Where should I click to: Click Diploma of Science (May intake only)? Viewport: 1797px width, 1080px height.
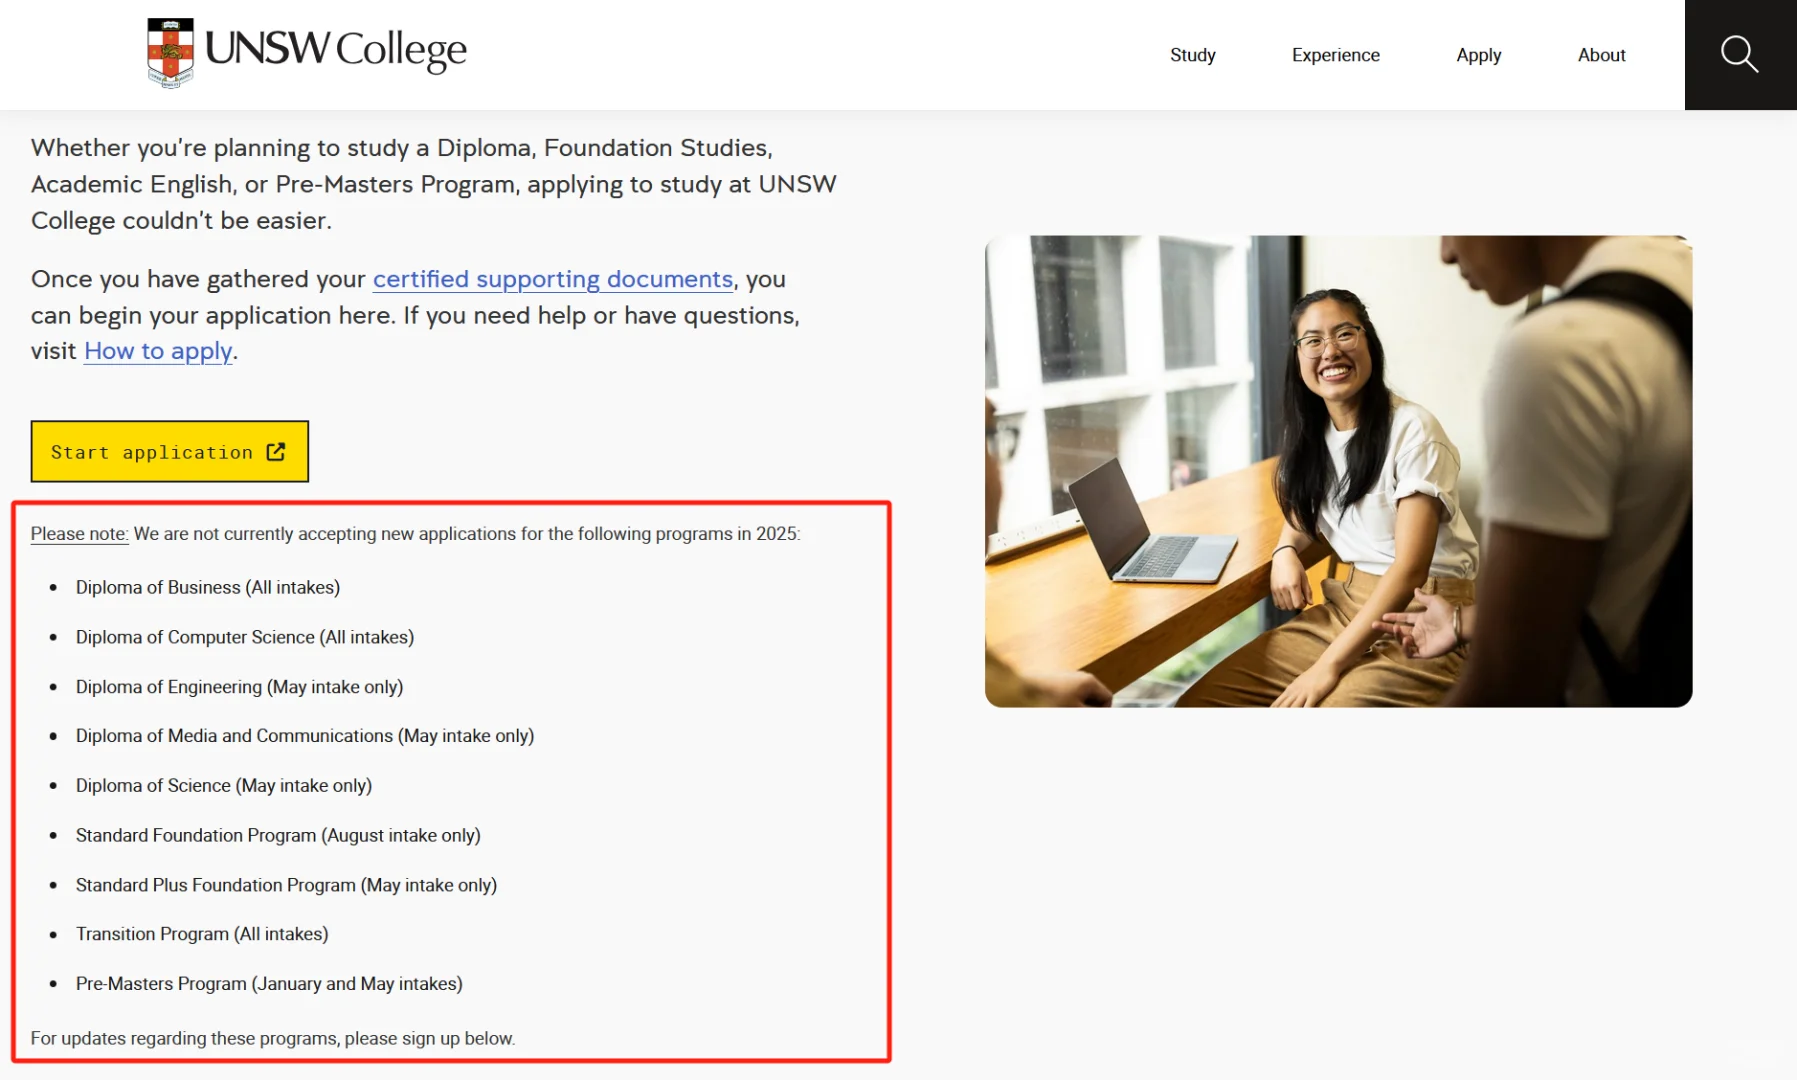[224, 786]
